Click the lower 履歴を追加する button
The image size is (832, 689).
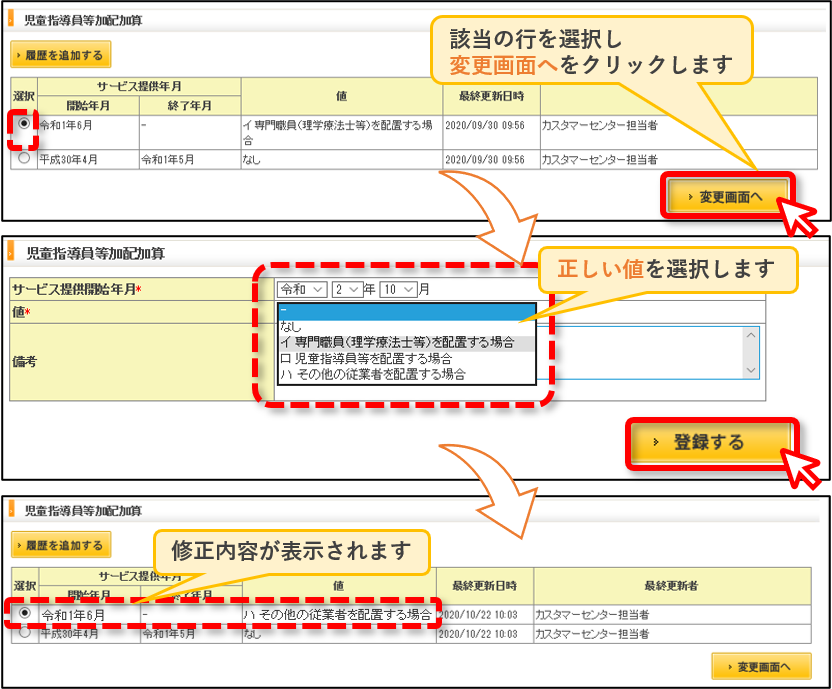click(x=61, y=545)
